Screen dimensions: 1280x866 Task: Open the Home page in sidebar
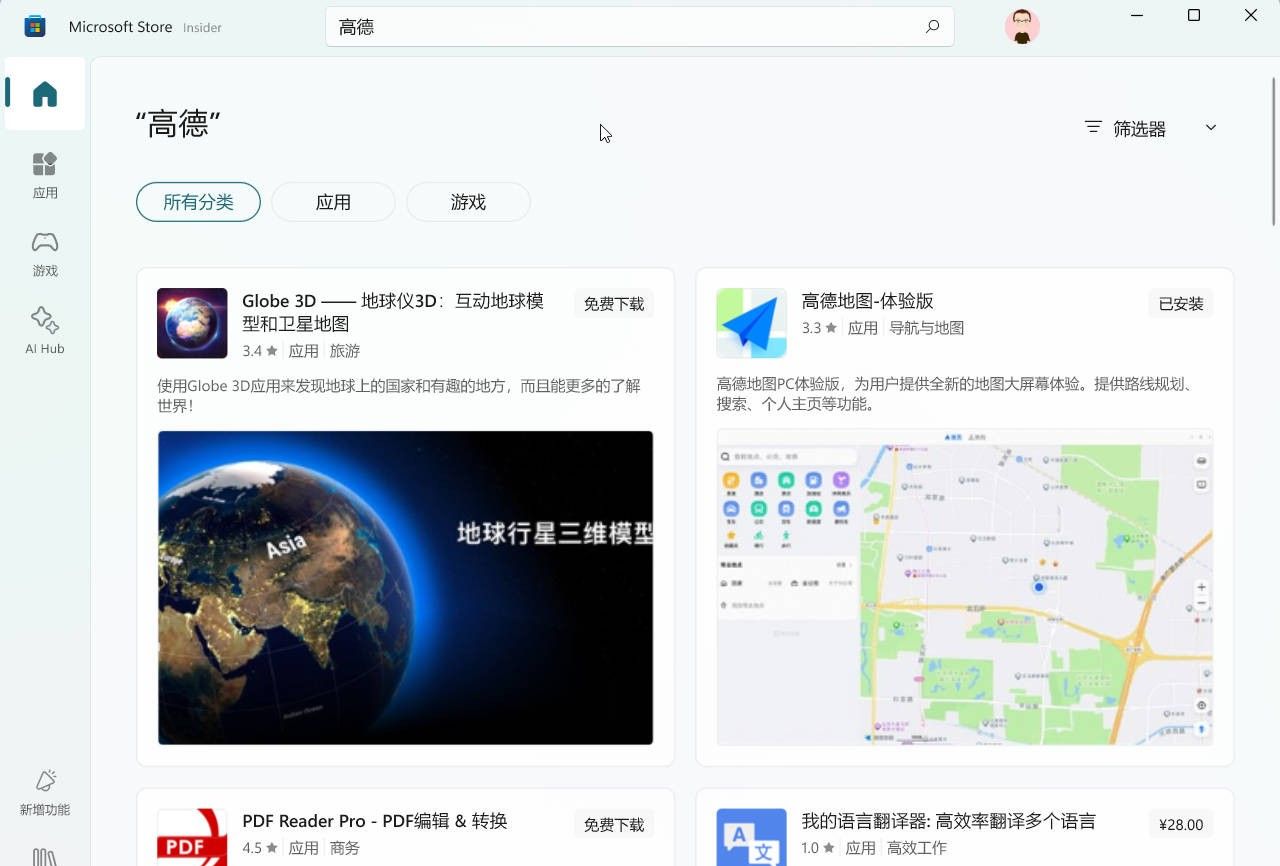click(45, 94)
